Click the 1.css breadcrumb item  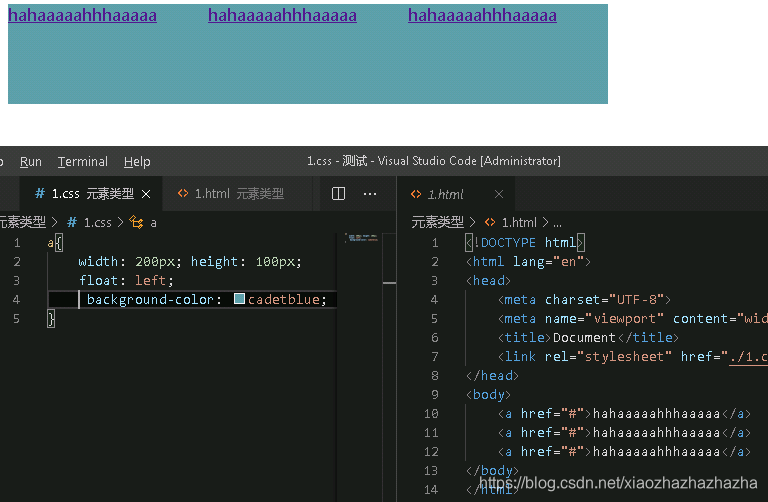97,223
